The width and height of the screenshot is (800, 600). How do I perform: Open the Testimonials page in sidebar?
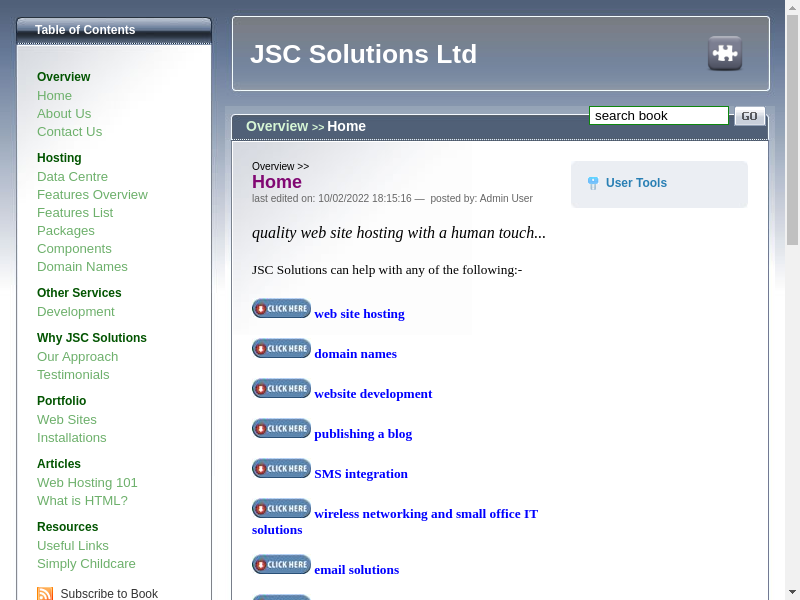tap(73, 375)
